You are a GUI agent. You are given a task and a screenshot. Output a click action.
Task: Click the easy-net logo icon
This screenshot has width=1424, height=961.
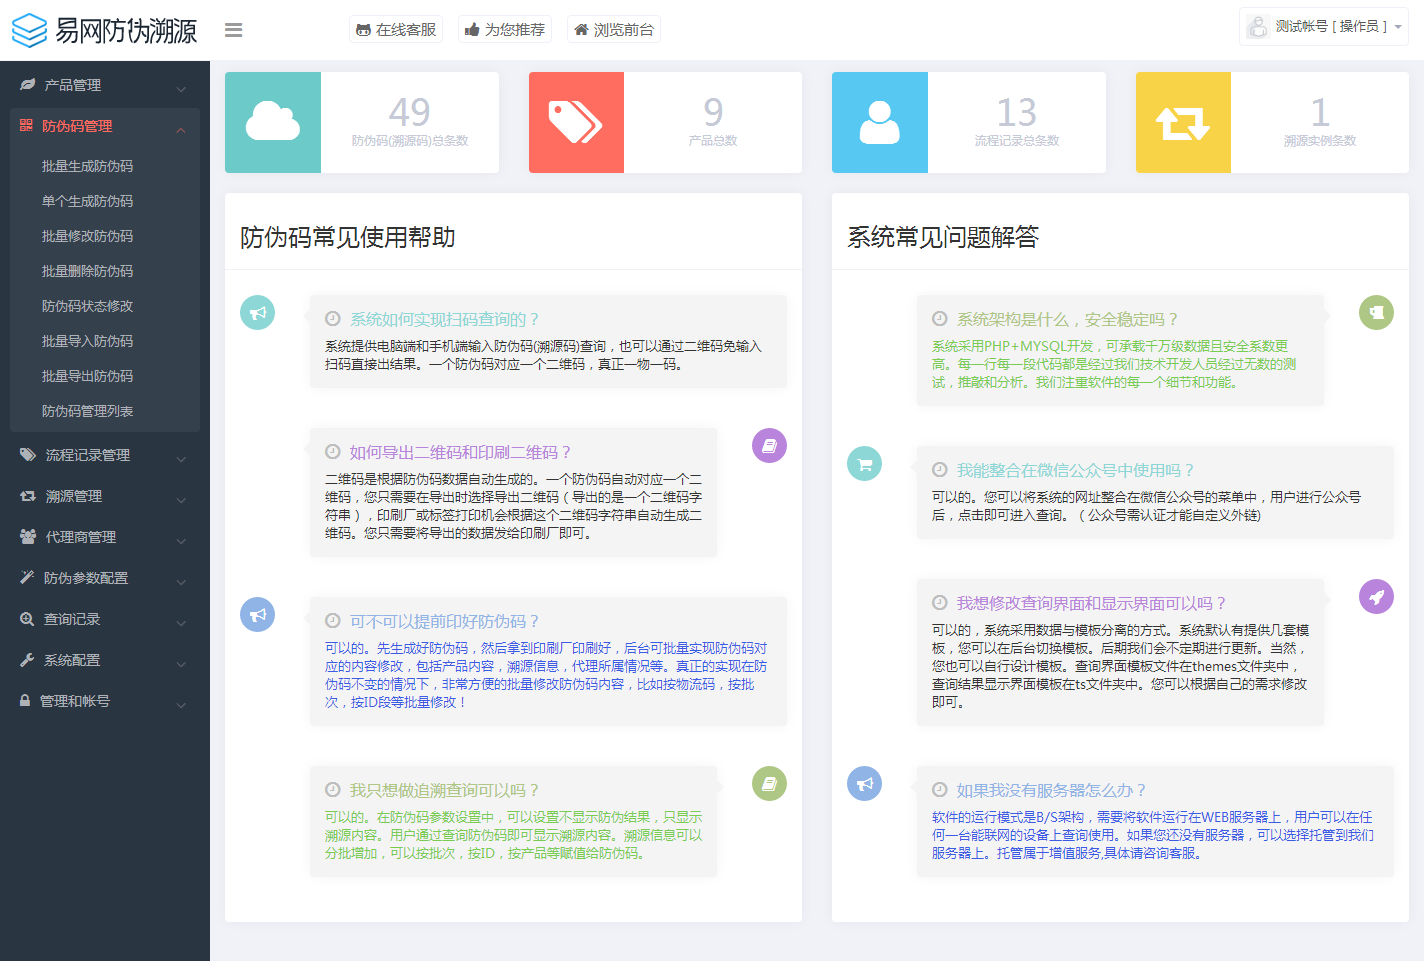point(29,30)
